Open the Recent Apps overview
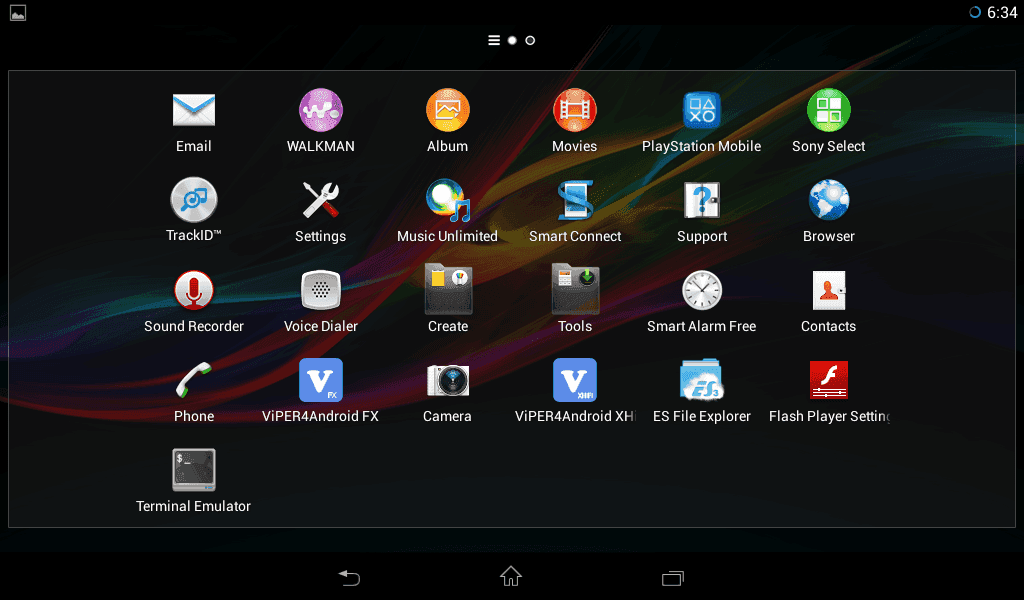The width and height of the screenshot is (1024, 600). tap(673, 578)
